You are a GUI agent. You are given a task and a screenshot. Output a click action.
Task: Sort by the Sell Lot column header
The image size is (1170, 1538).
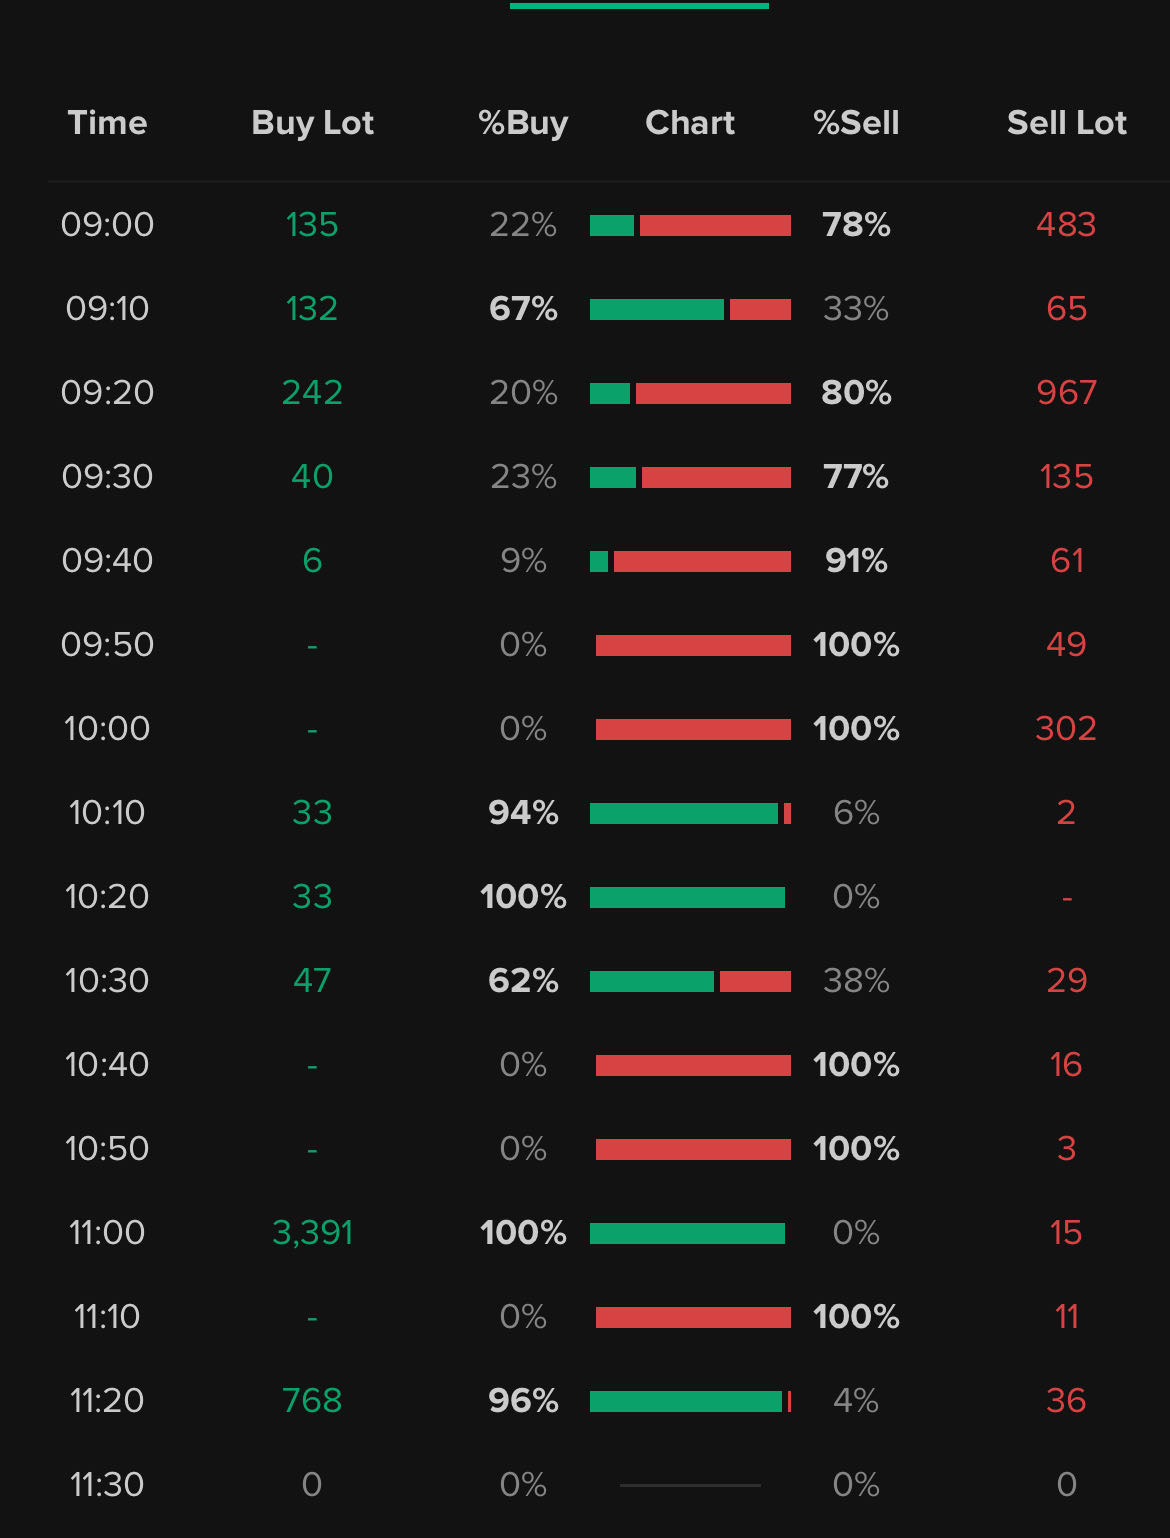[1066, 123]
